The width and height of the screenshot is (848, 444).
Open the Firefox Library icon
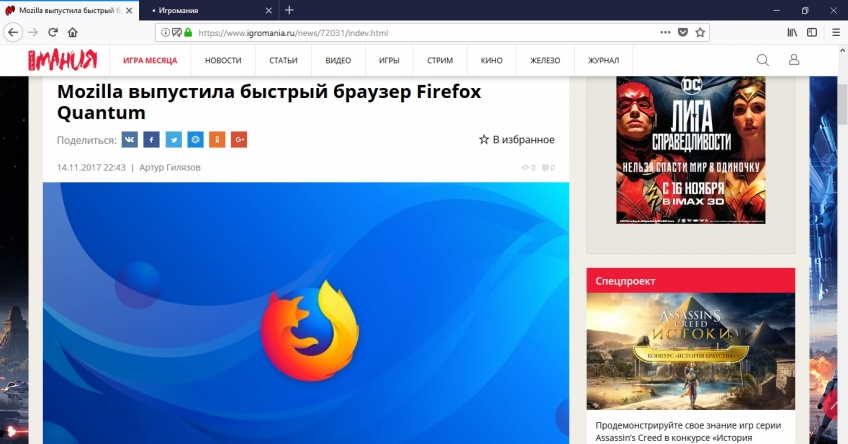coord(792,32)
